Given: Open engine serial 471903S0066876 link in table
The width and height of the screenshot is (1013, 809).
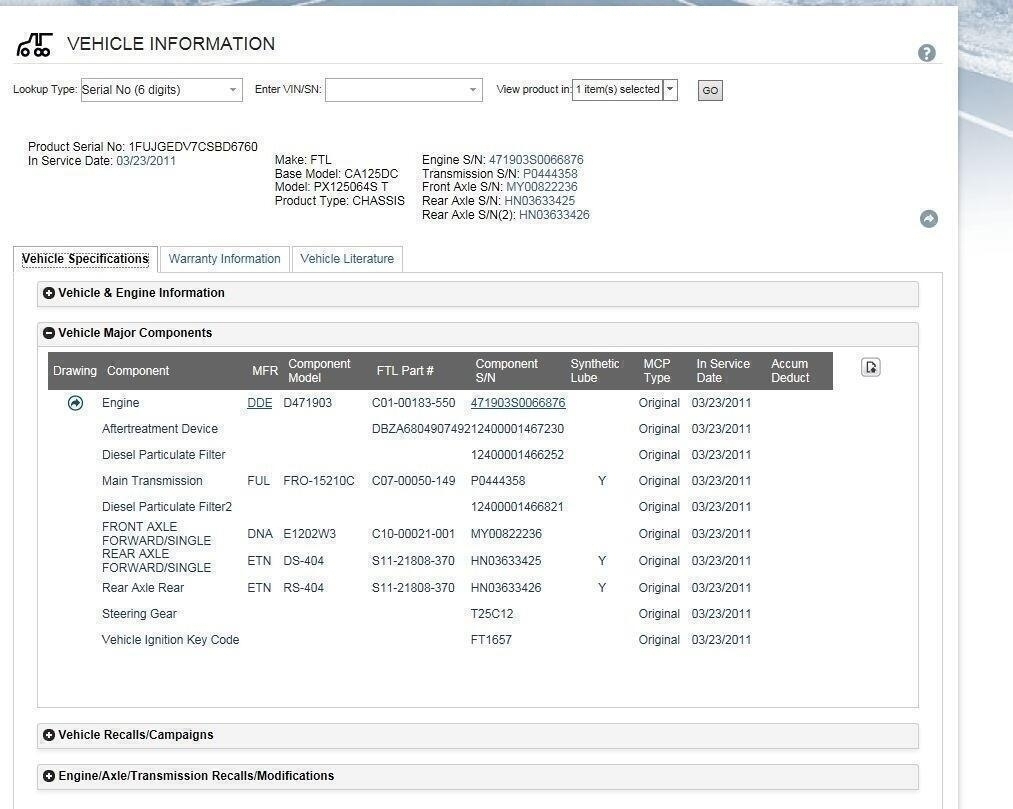Looking at the screenshot, I should point(517,403).
